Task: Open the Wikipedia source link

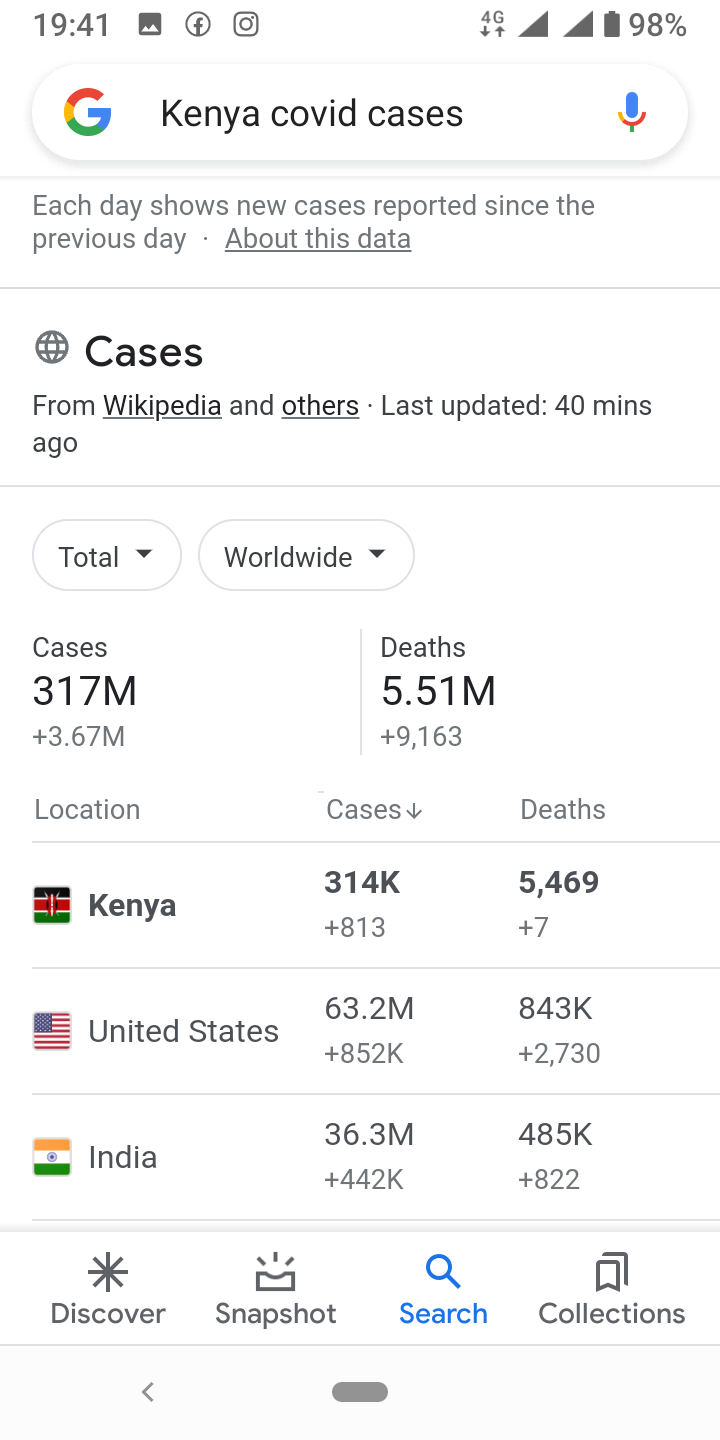Action: (162, 405)
